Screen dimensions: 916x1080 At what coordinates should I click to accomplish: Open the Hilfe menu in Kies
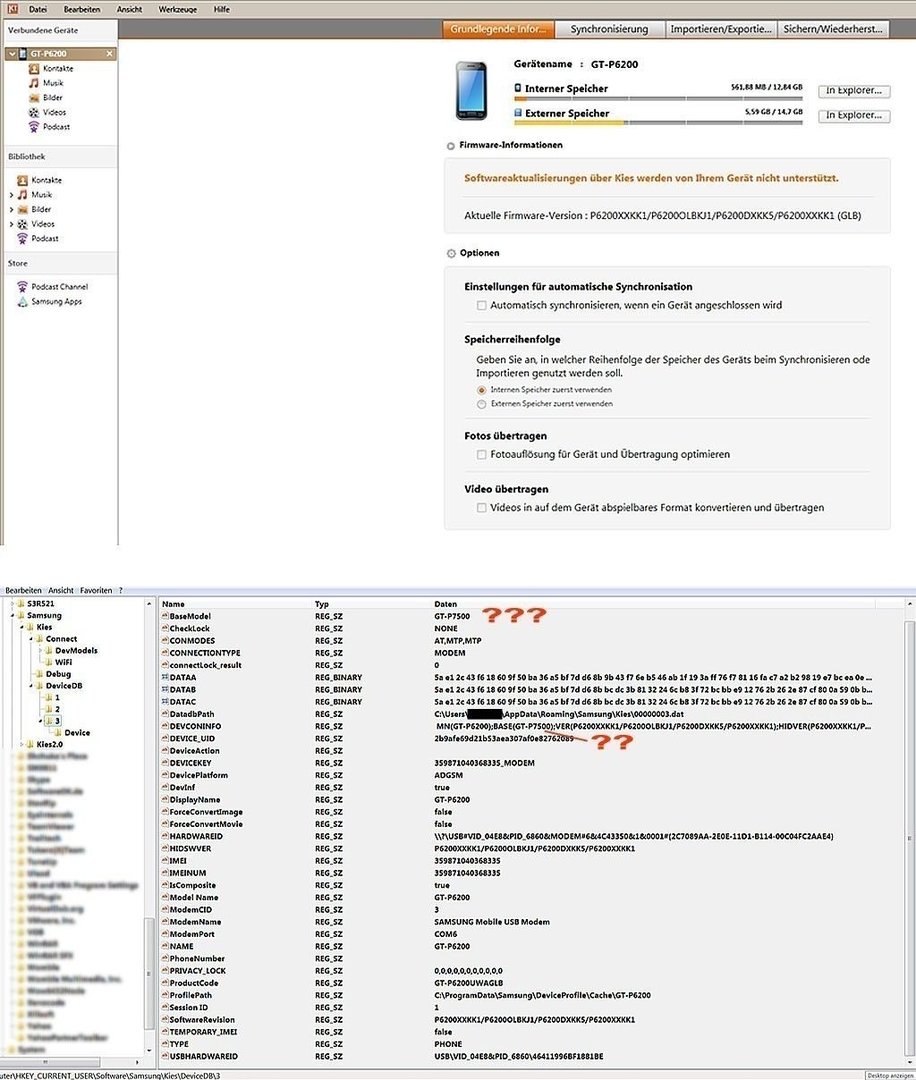222,9
